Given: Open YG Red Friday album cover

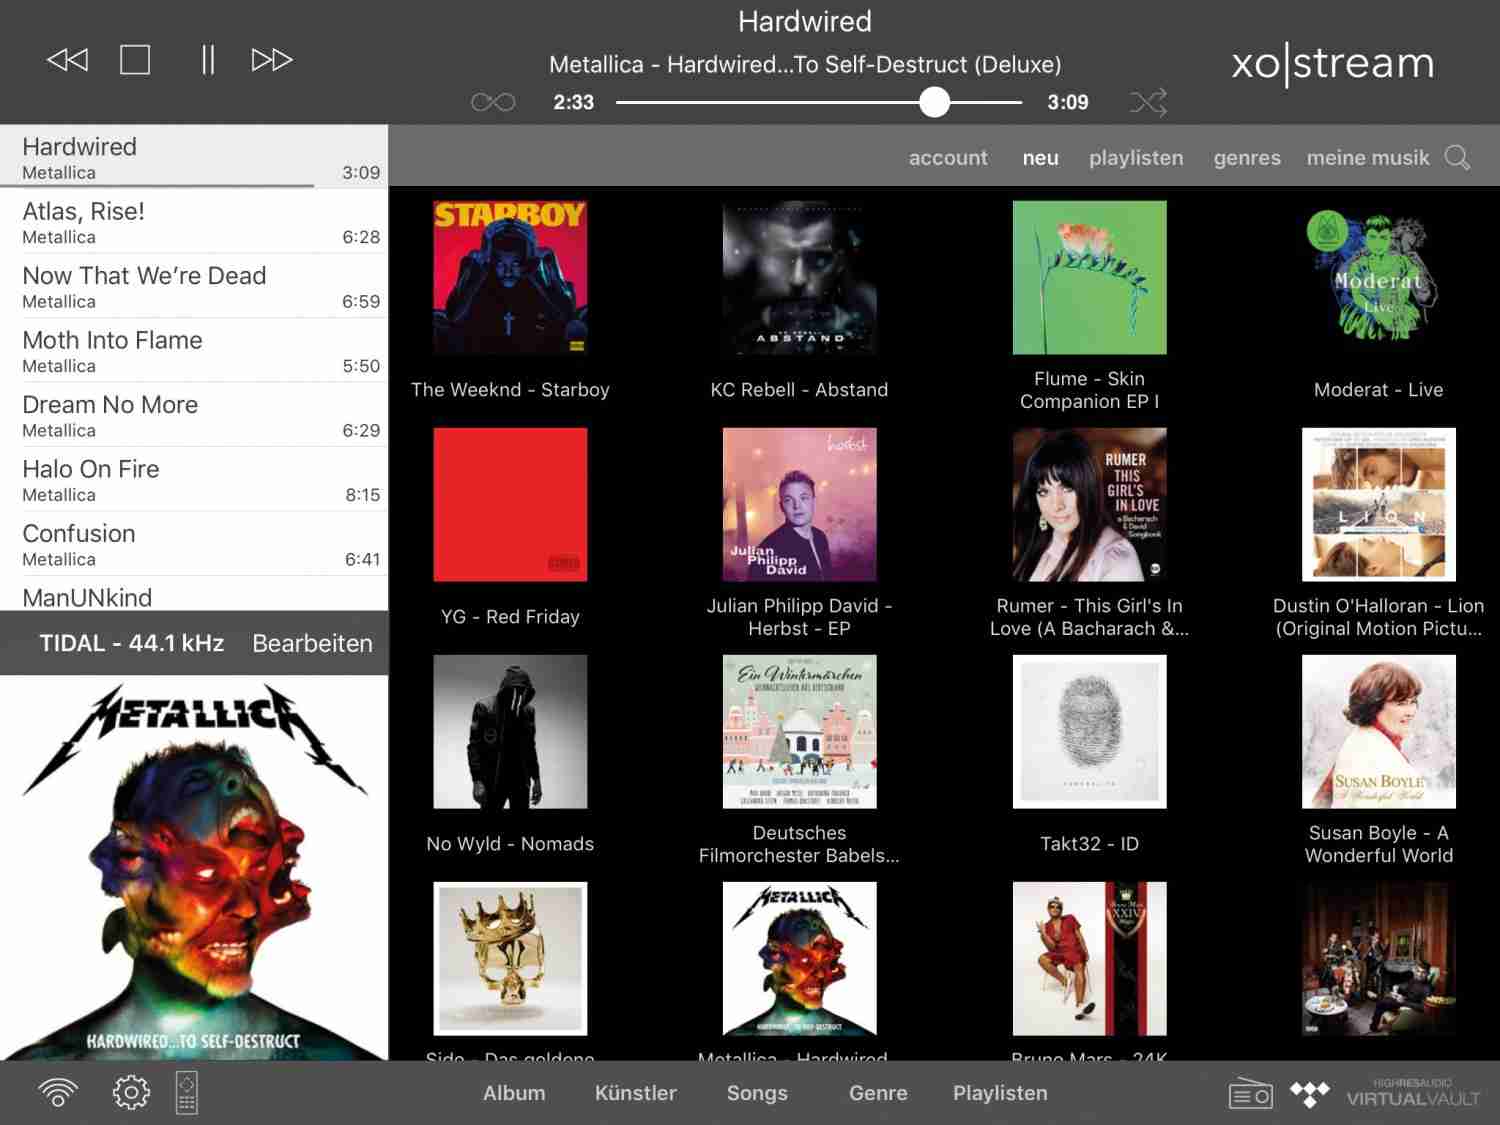Looking at the screenshot, I should click(x=510, y=504).
